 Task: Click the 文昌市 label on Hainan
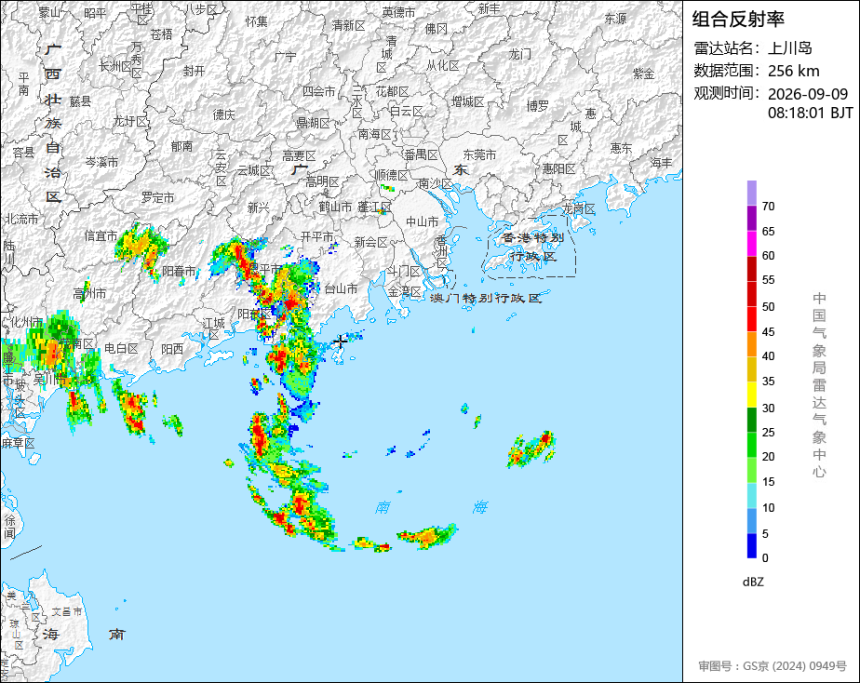(x=66, y=612)
